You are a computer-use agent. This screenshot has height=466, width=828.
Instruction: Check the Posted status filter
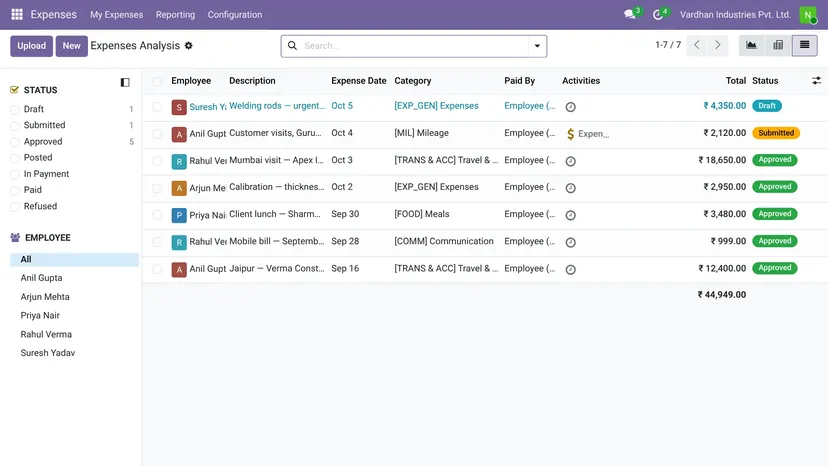tap(15, 158)
